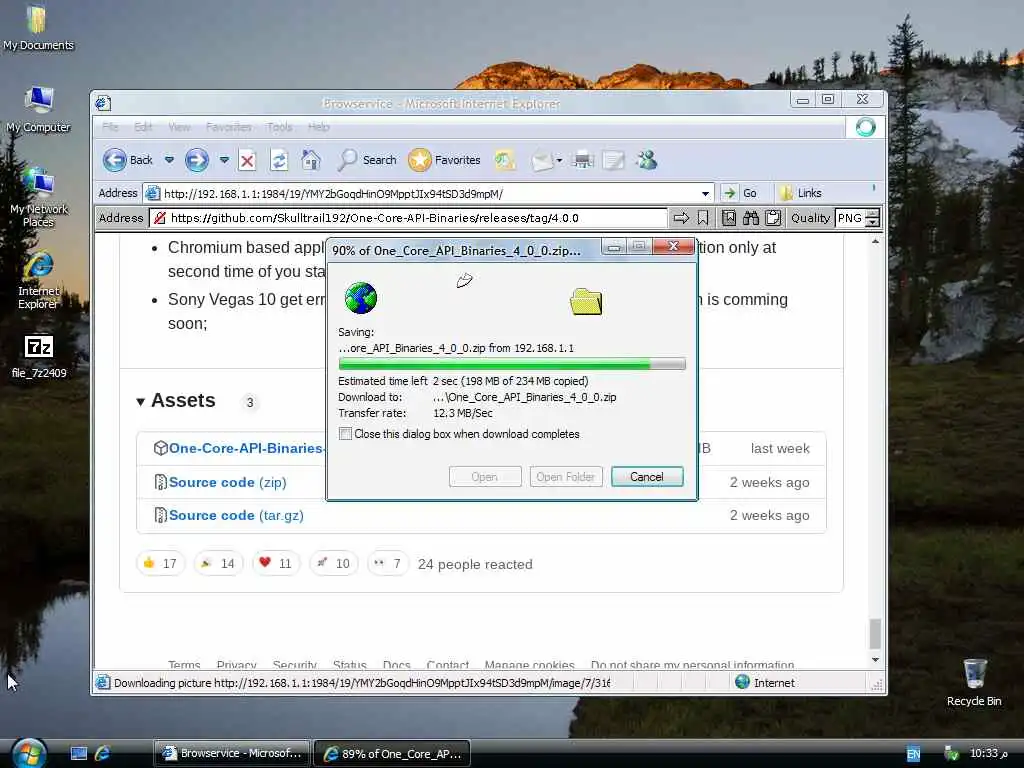Click the Forward arrow button

coord(197,160)
